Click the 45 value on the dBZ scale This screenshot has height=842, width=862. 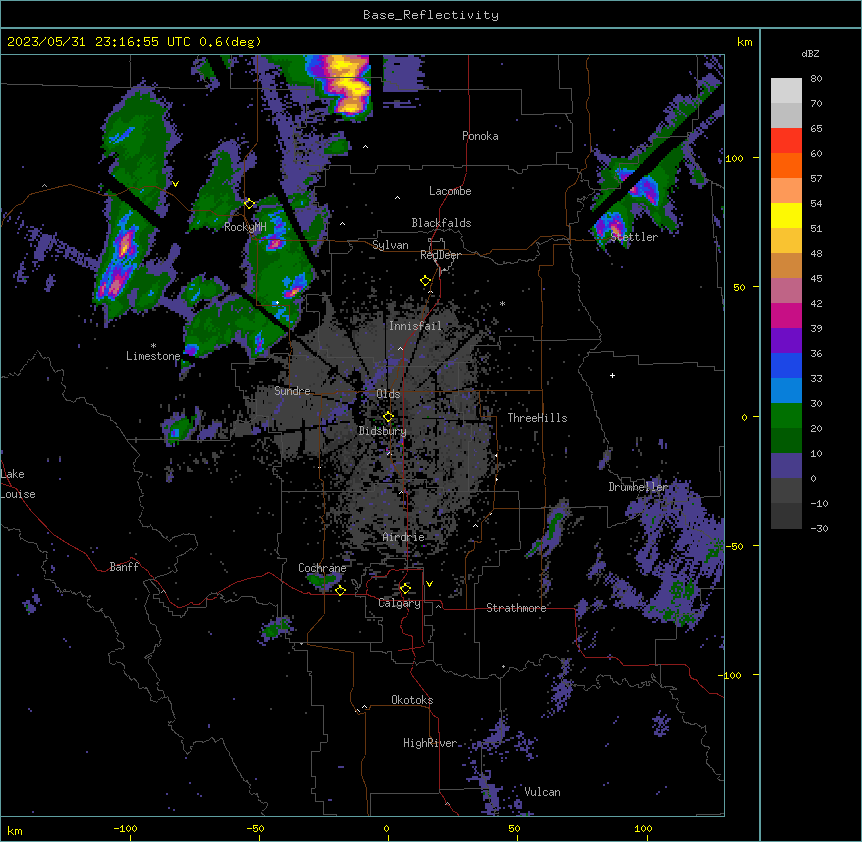[x=816, y=279]
